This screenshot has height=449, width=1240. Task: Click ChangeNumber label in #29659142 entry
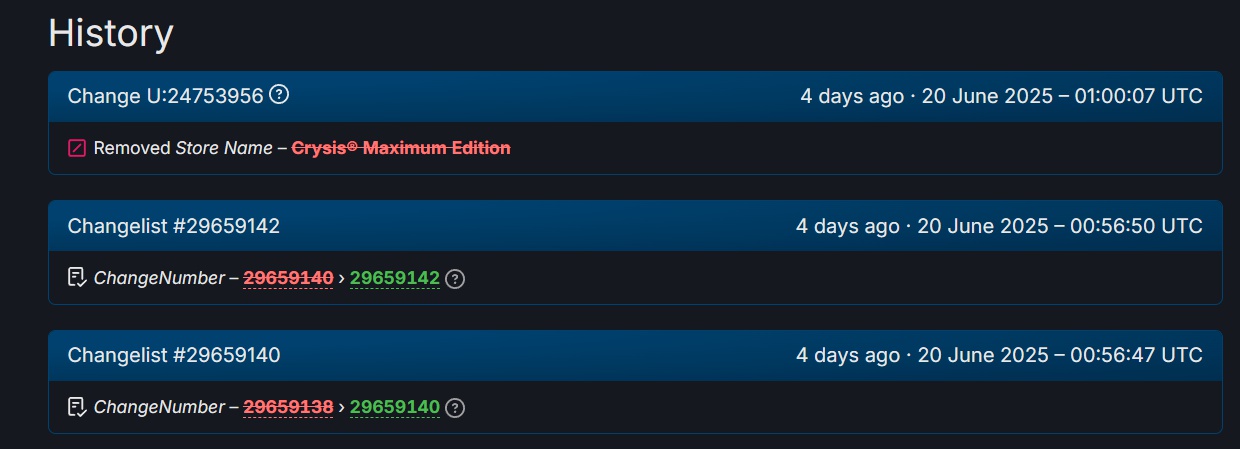click(x=159, y=278)
